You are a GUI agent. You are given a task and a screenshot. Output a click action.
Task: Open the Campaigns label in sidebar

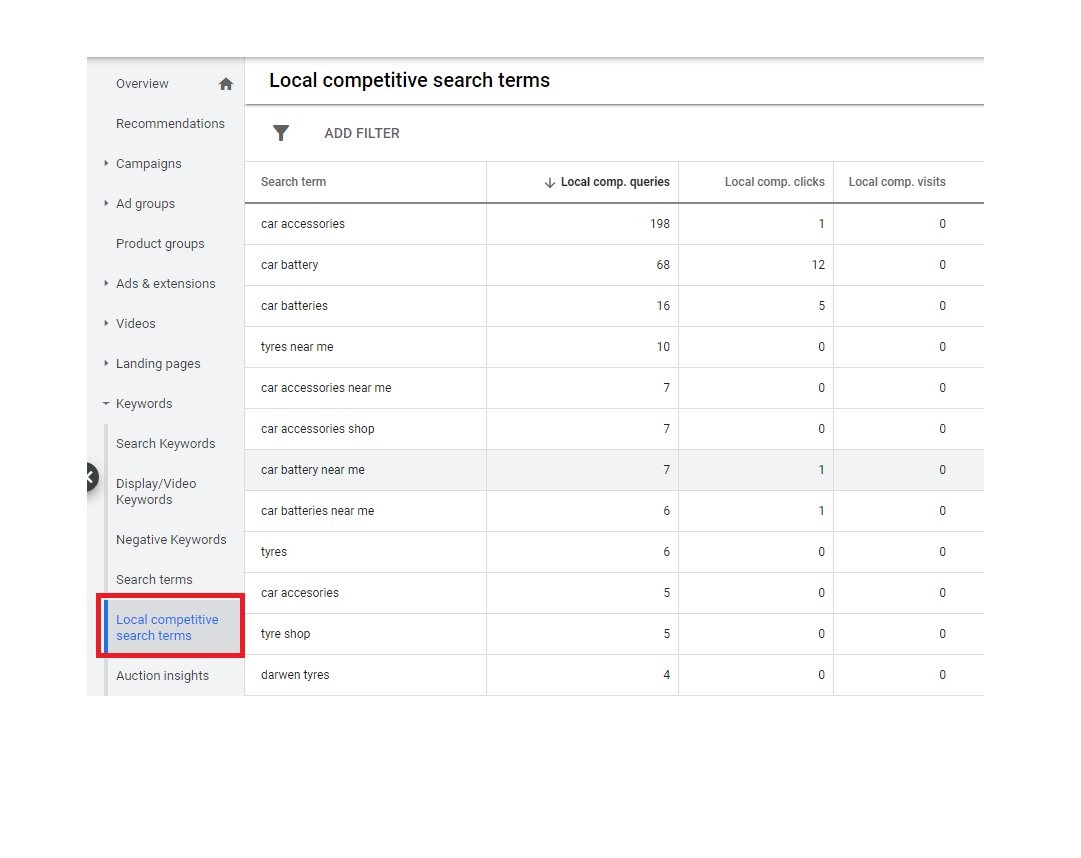149,163
